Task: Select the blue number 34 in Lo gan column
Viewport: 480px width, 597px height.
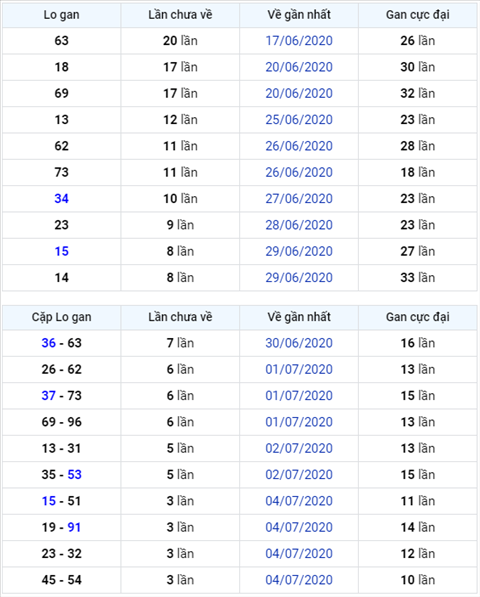Action: 62,198
